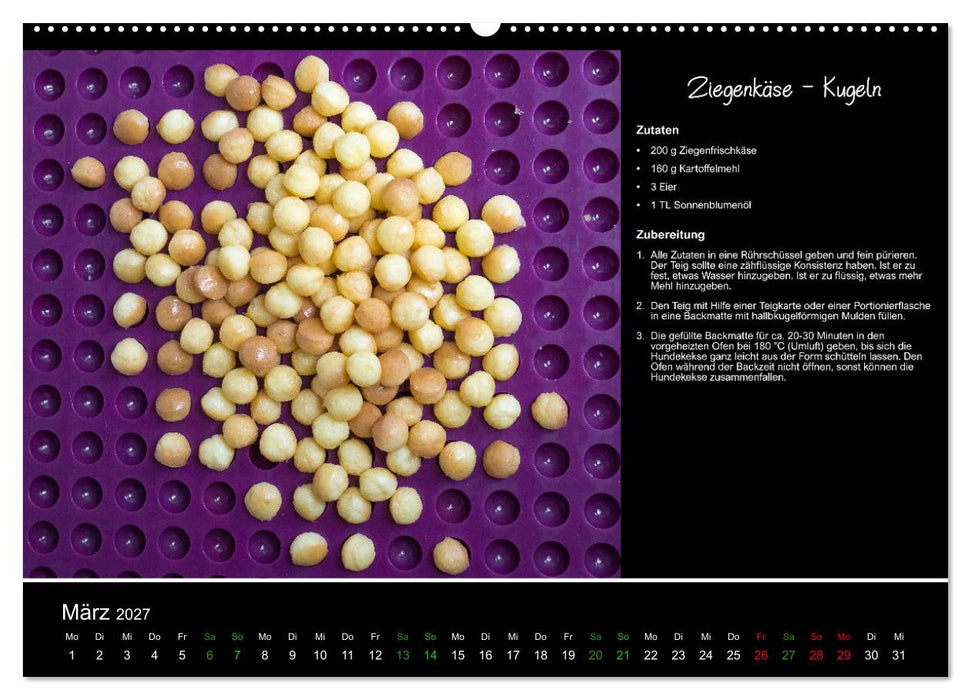This screenshot has height=700, width=971.
Task: Select calendar day 18
Action: [541, 655]
